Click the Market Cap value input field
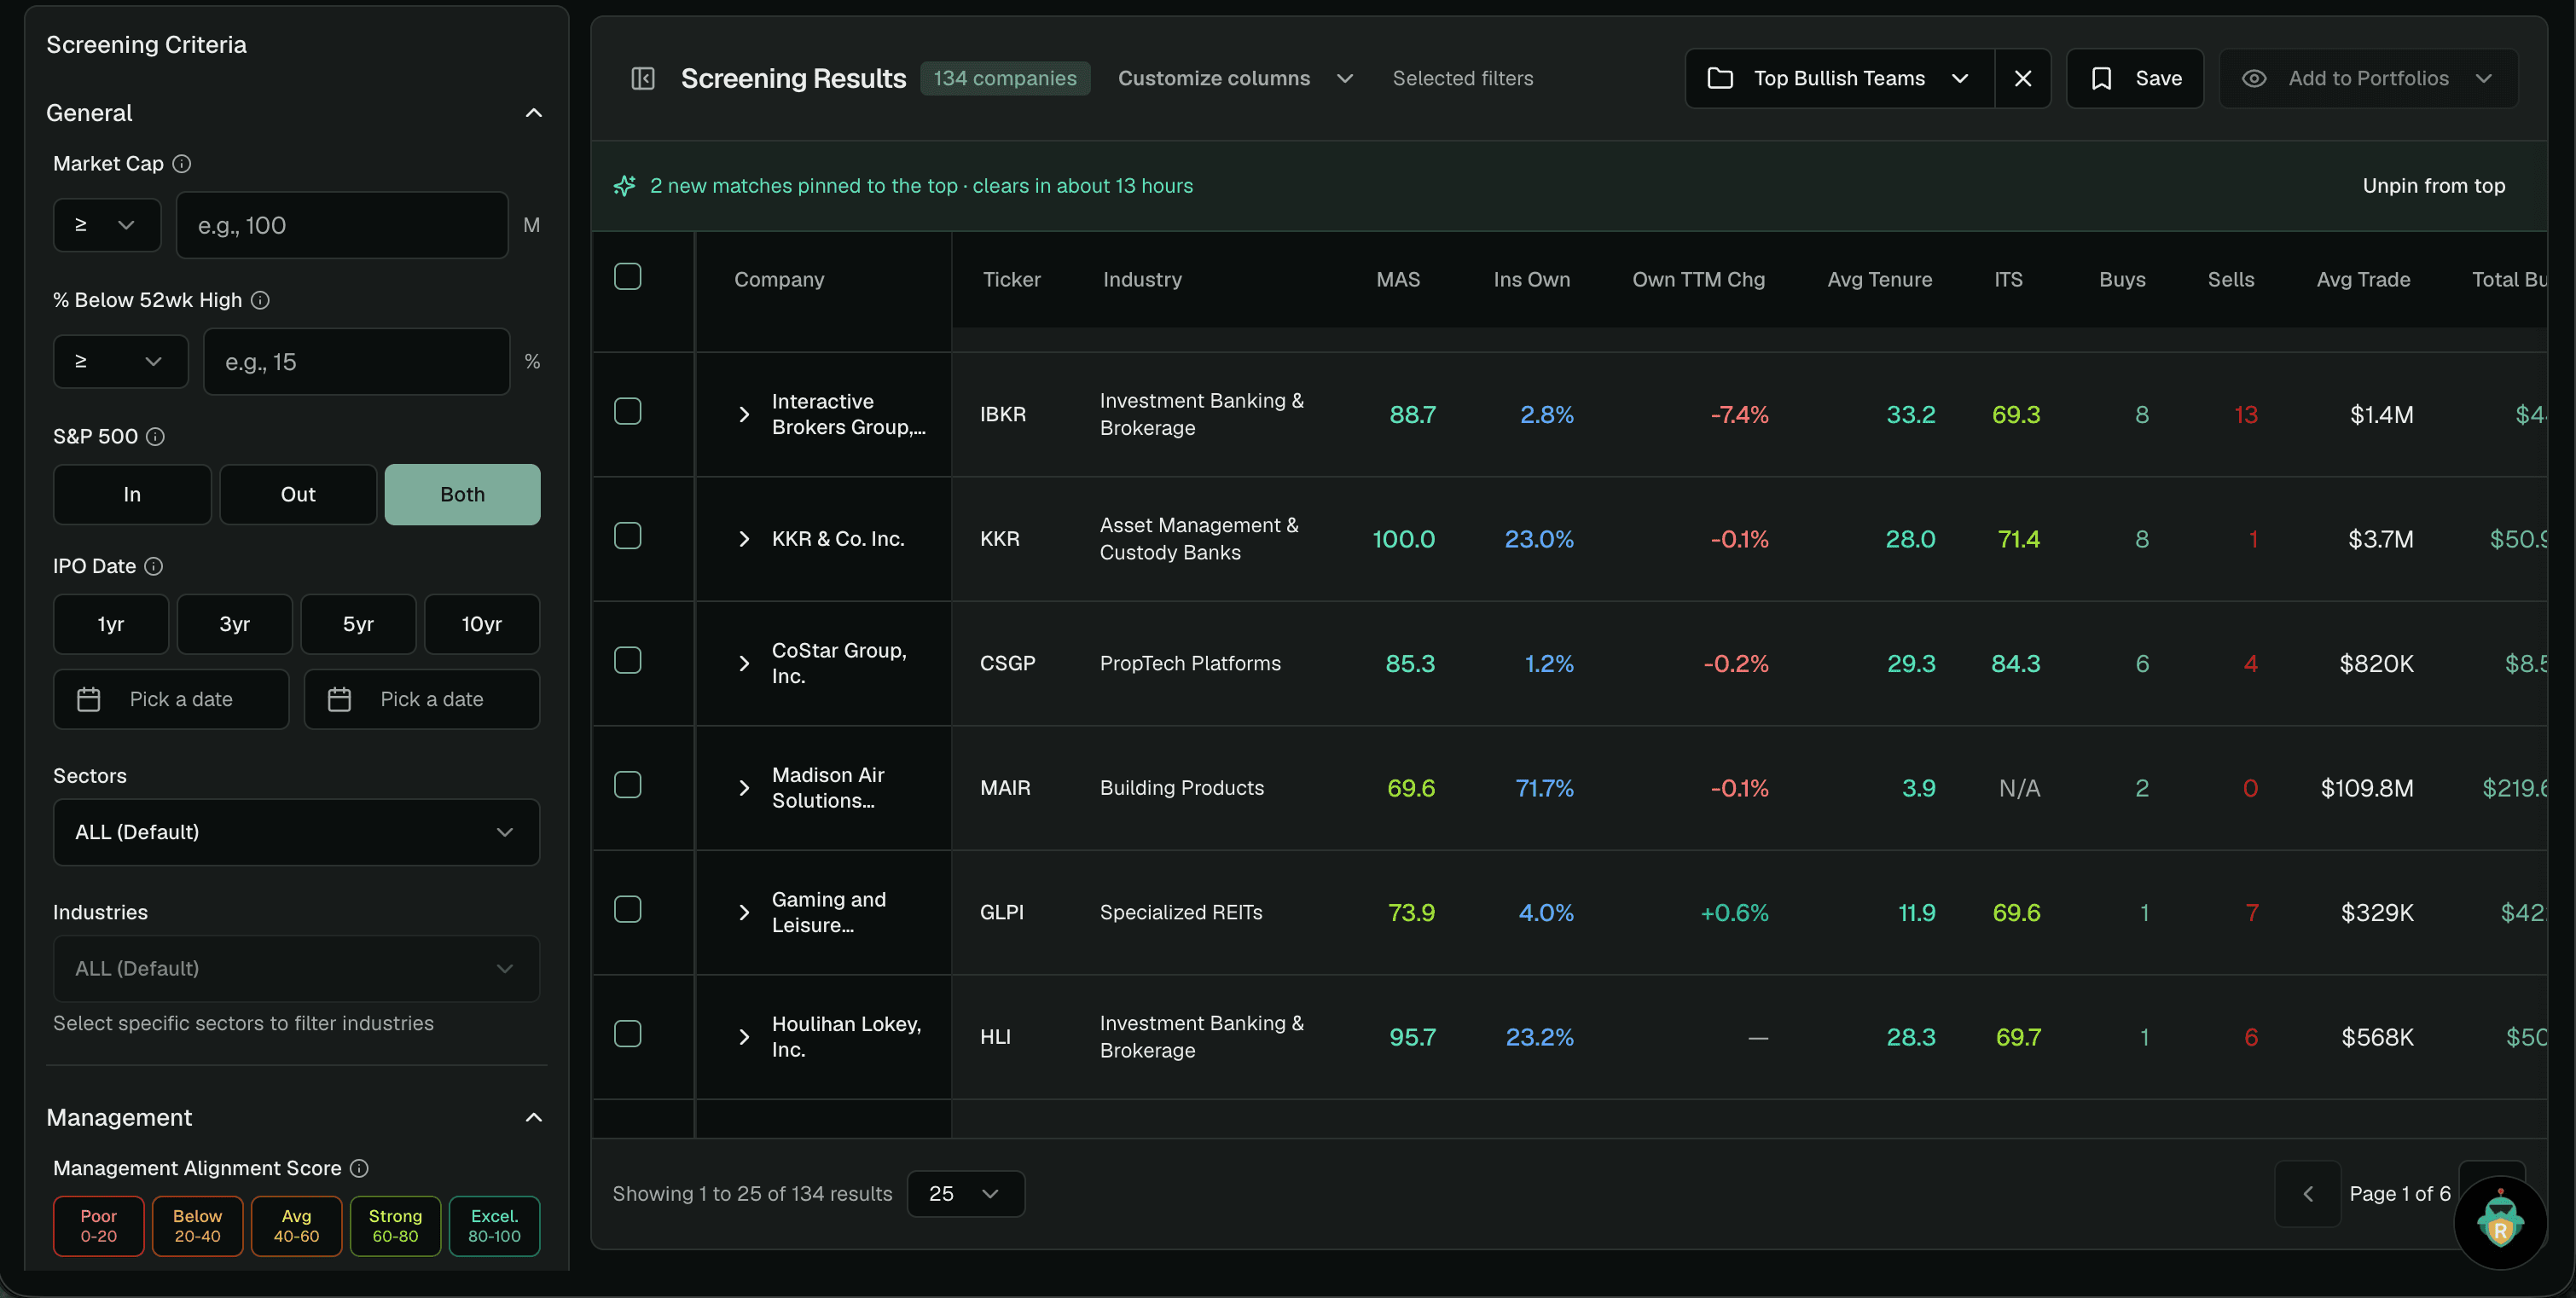The width and height of the screenshot is (2576, 1298). pos(342,225)
